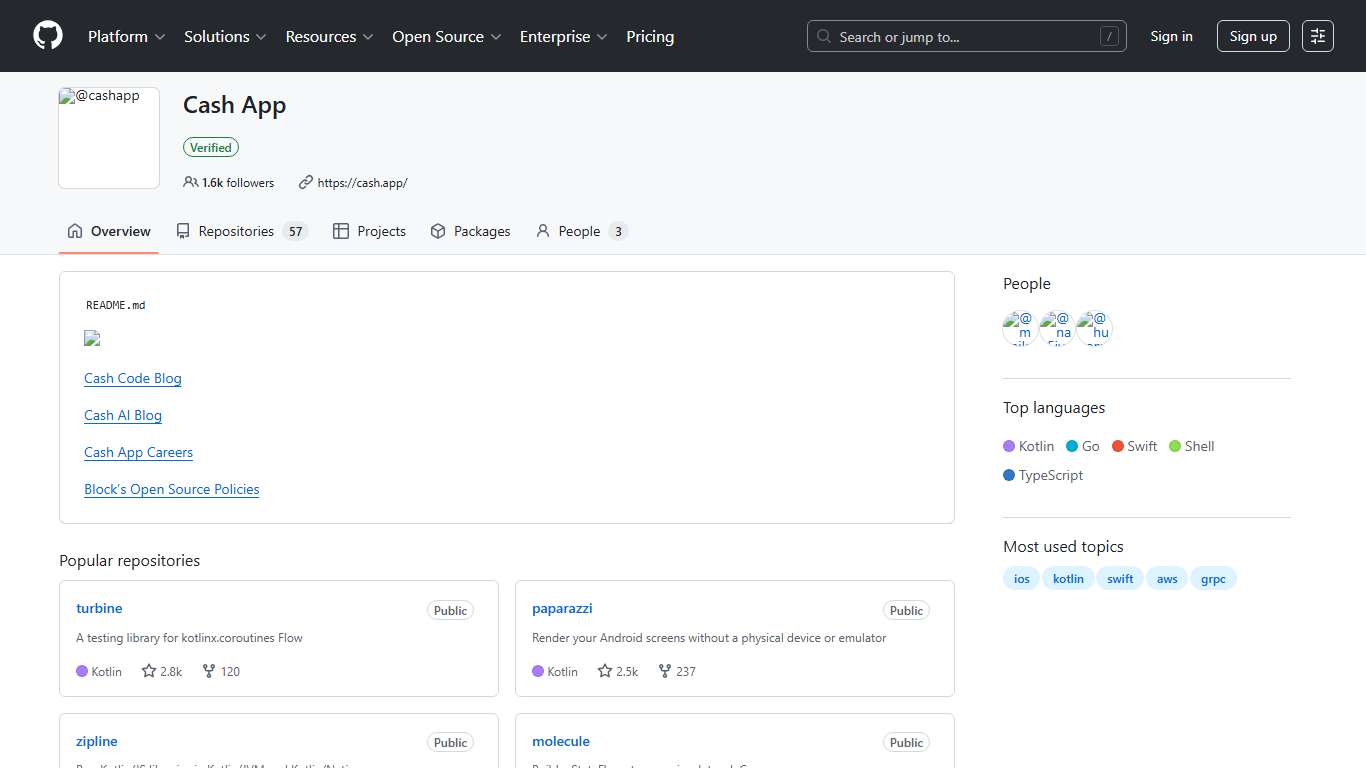Image resolution: width=1366 pixels, height=768 pixels.
Task: Expand the Open Source dropdown menu
Action: [x=445, y=36]
